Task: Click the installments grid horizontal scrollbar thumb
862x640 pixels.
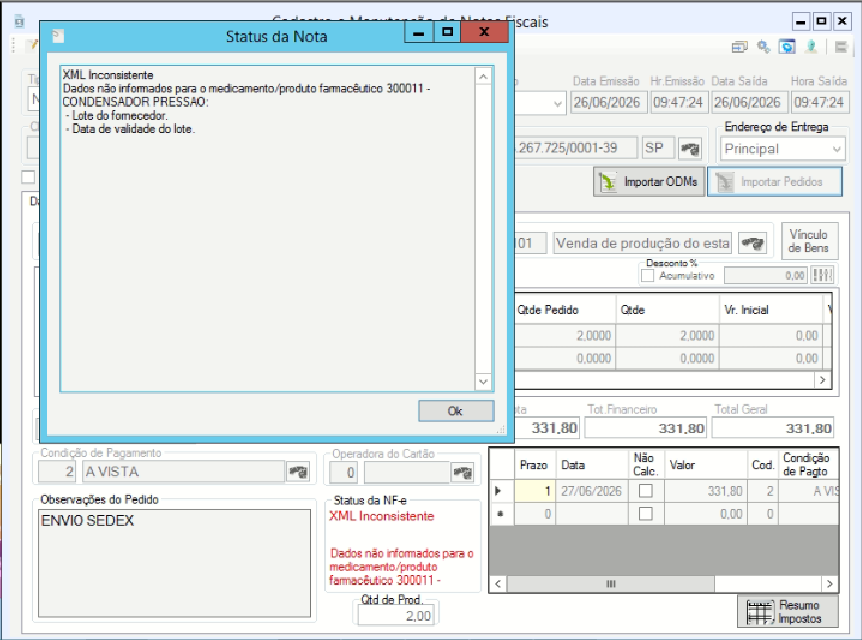Action: click(611, 584)
